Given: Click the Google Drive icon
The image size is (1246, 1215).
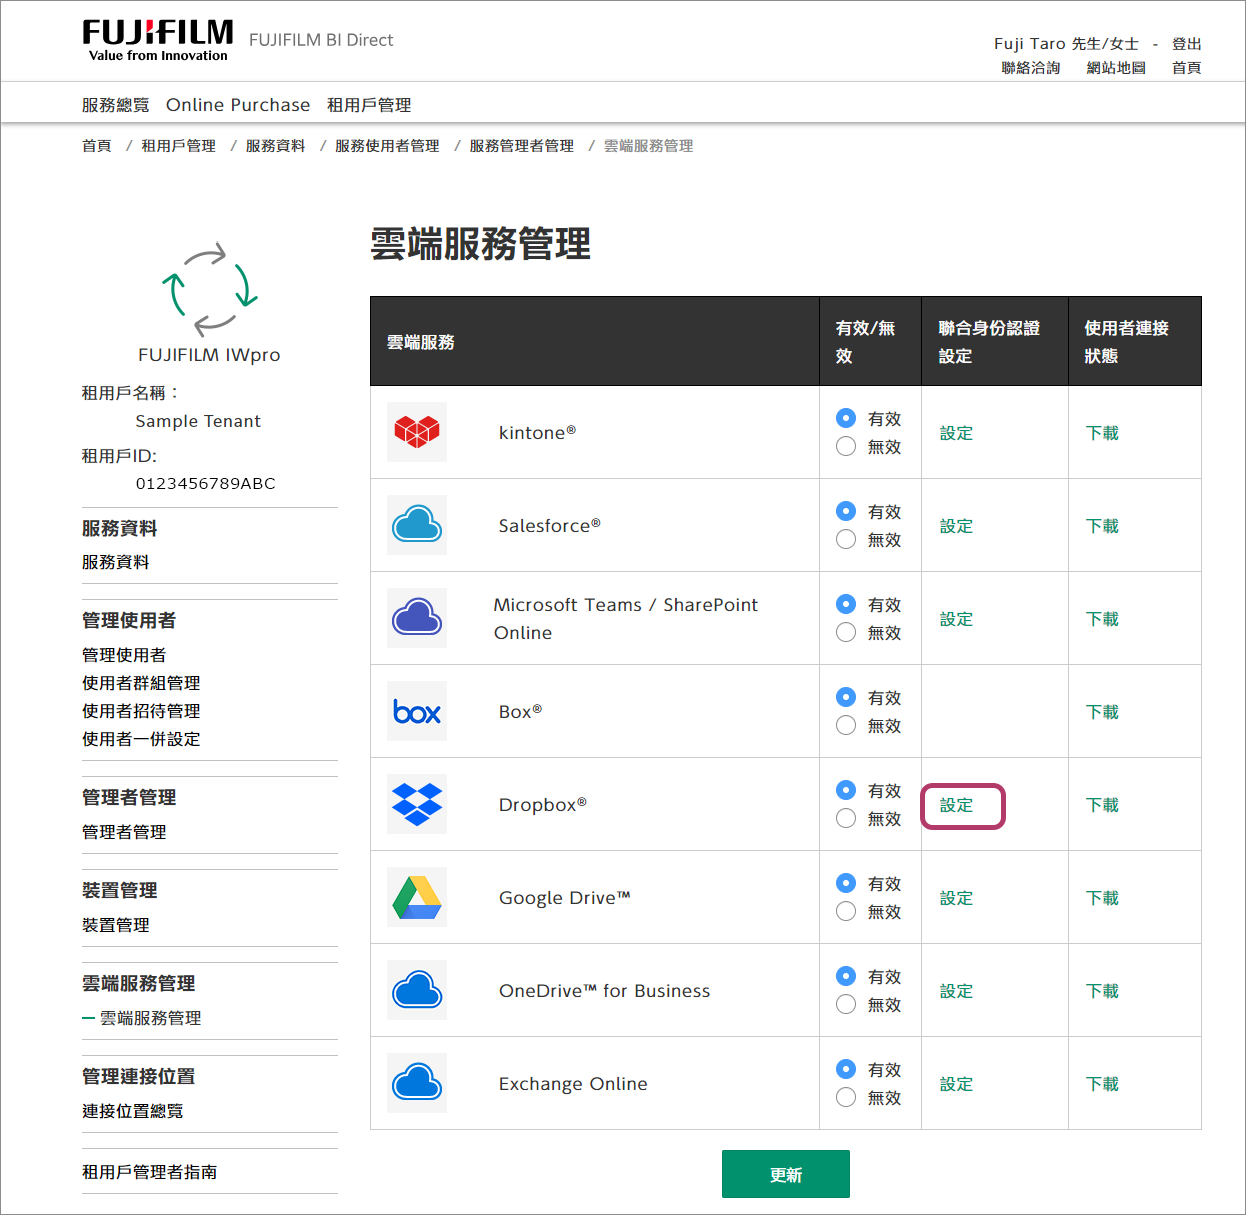Looking at the screenshot, I should pos(417,897).
